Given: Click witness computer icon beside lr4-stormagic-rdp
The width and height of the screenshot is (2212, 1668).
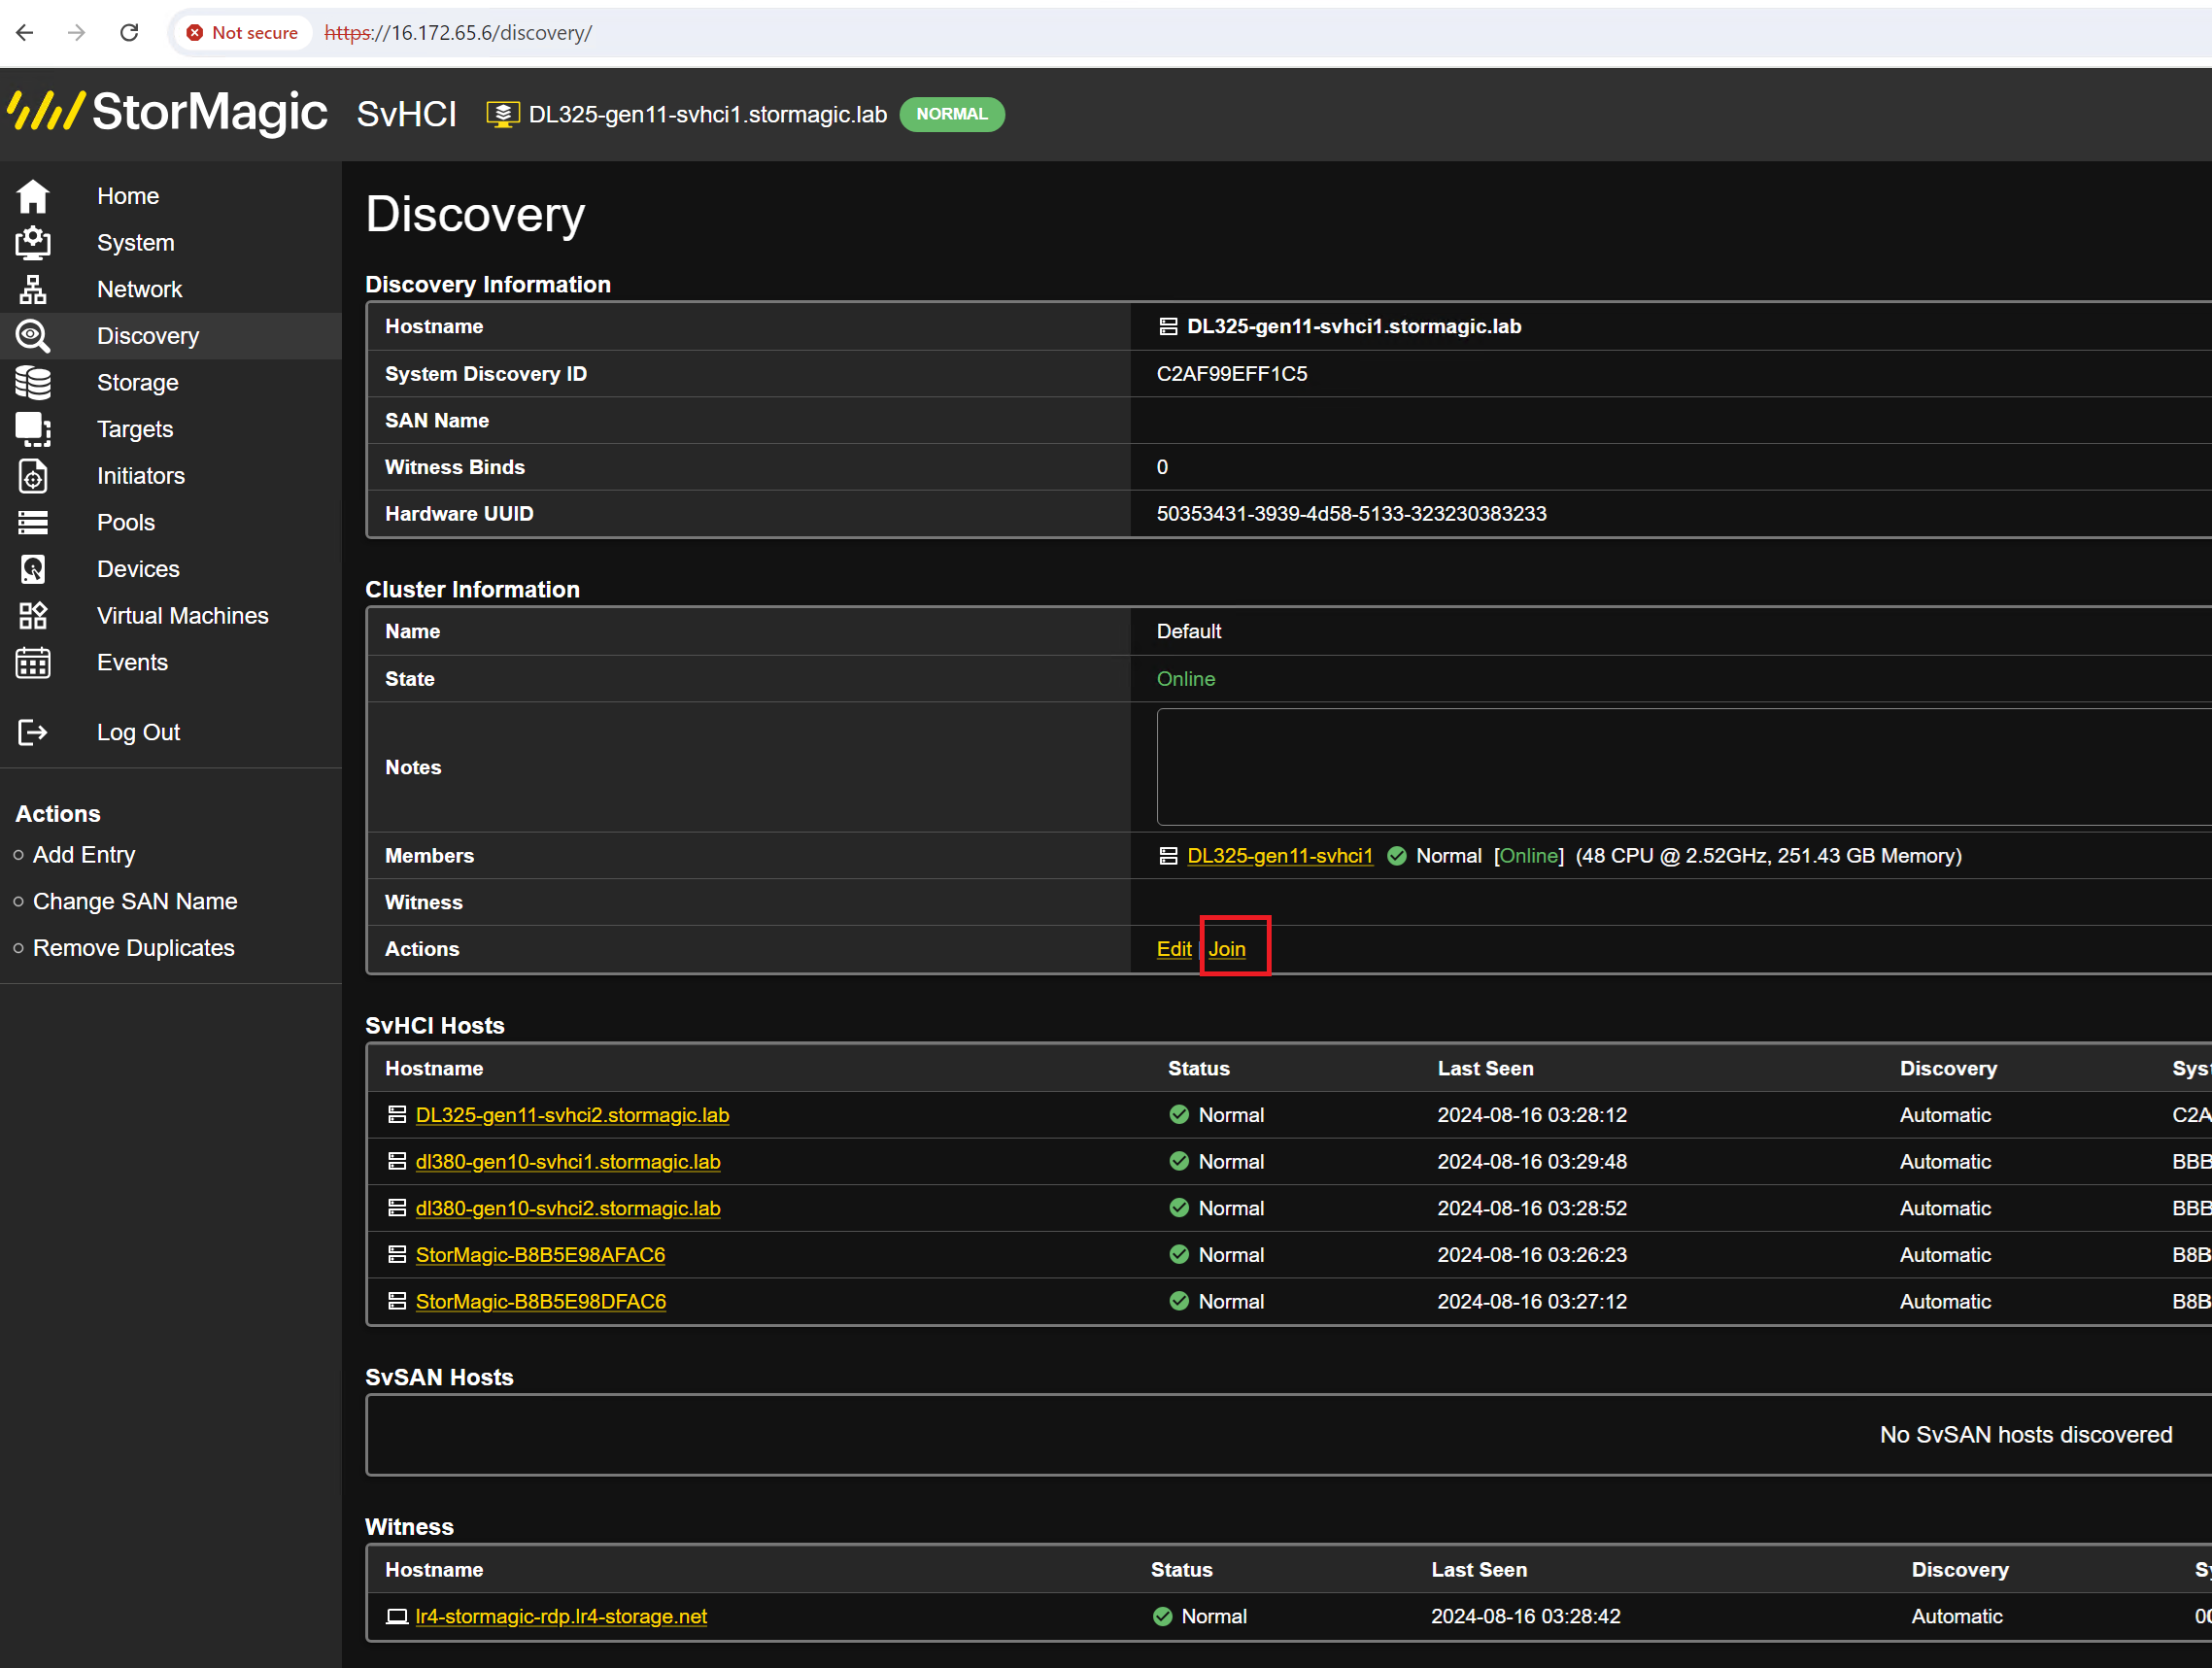Looking at the screenshot, I should [x=397, y=1616].
